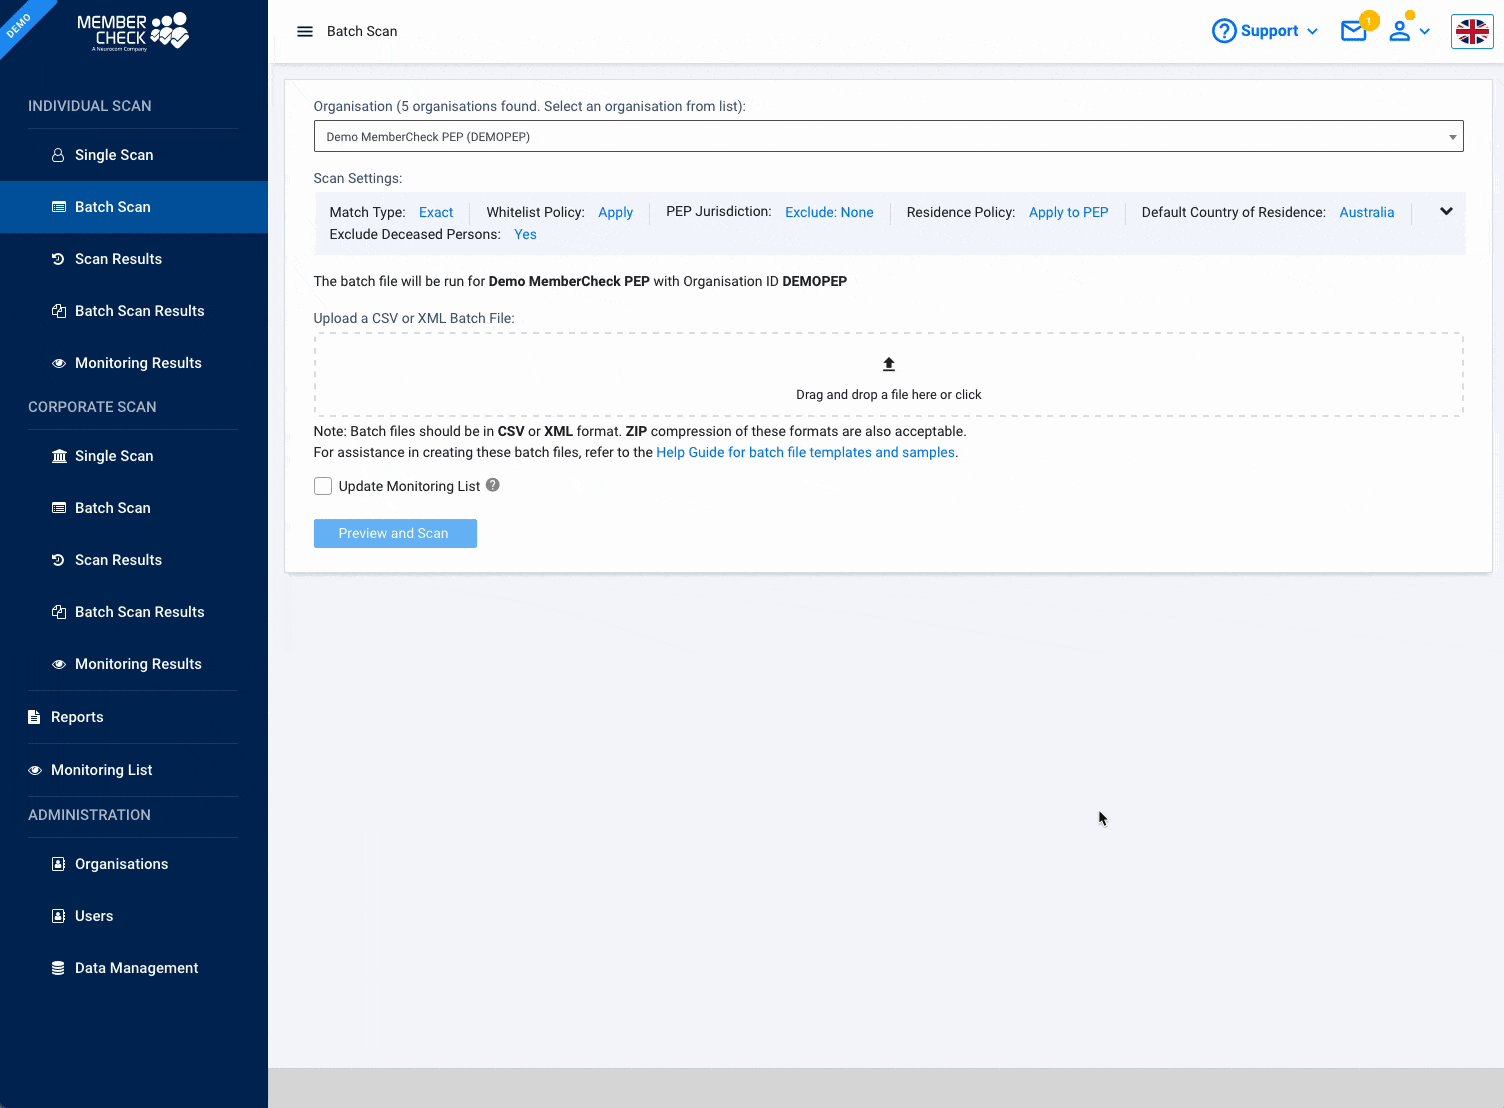
Task: Change Residence Policy Apply to PEP setting
Action: pos(1068,212)
